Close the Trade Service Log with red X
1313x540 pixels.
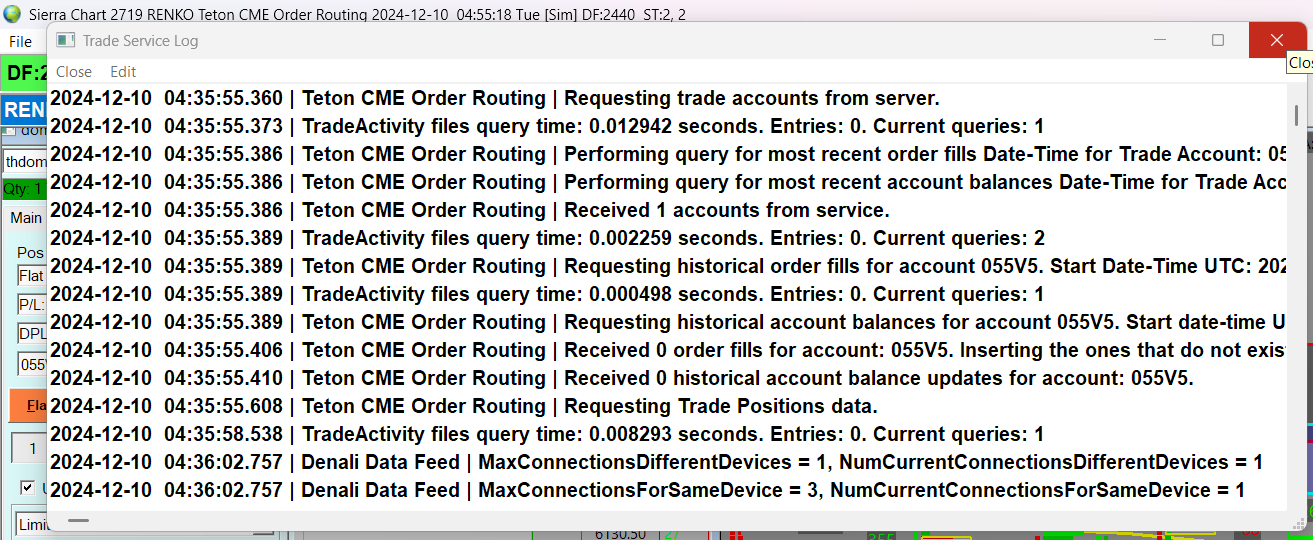coord(1277,40)
